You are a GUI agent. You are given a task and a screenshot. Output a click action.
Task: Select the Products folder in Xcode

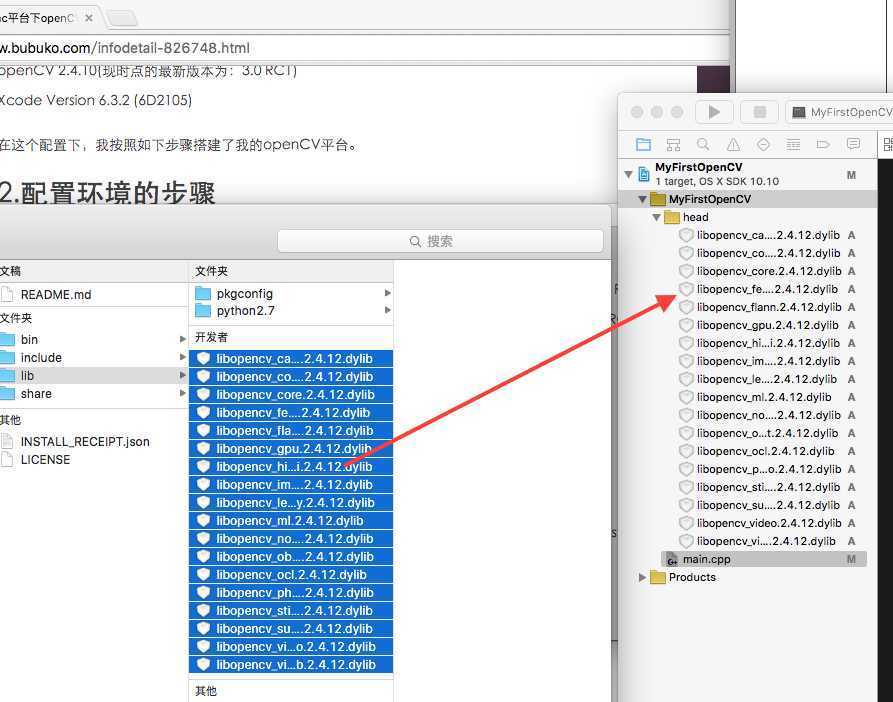(692, 577)
